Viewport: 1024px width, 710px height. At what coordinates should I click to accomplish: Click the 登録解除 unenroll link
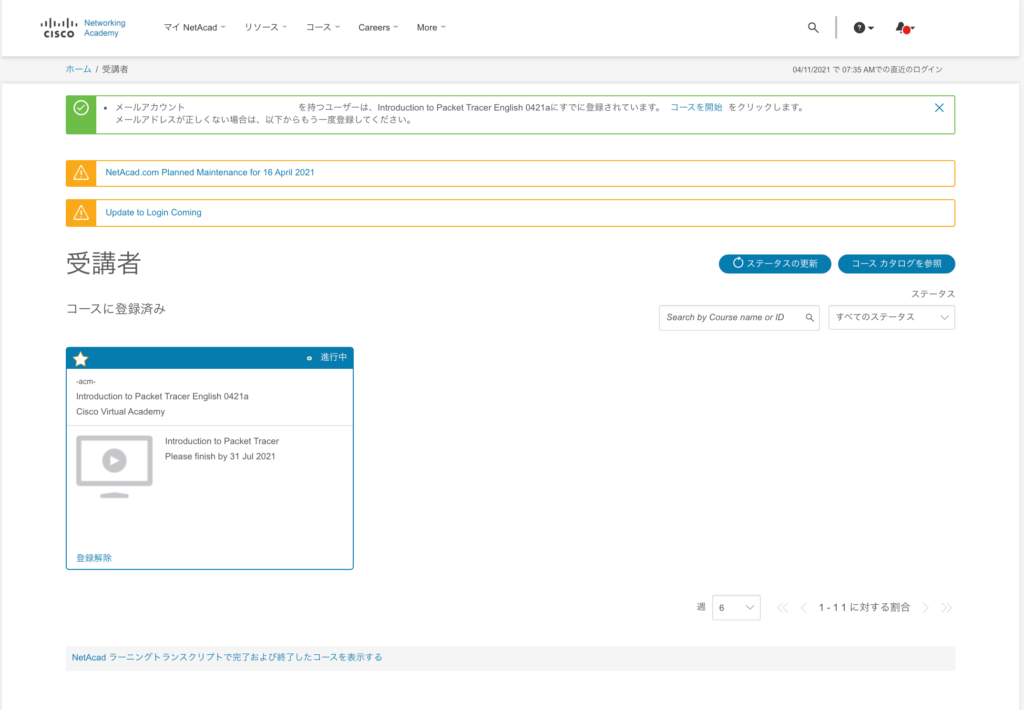pos(94,558)
